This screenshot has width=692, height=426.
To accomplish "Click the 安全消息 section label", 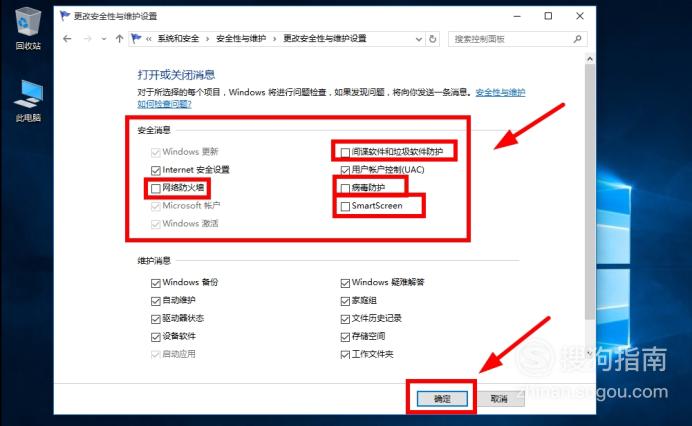I will pos(154,130).
